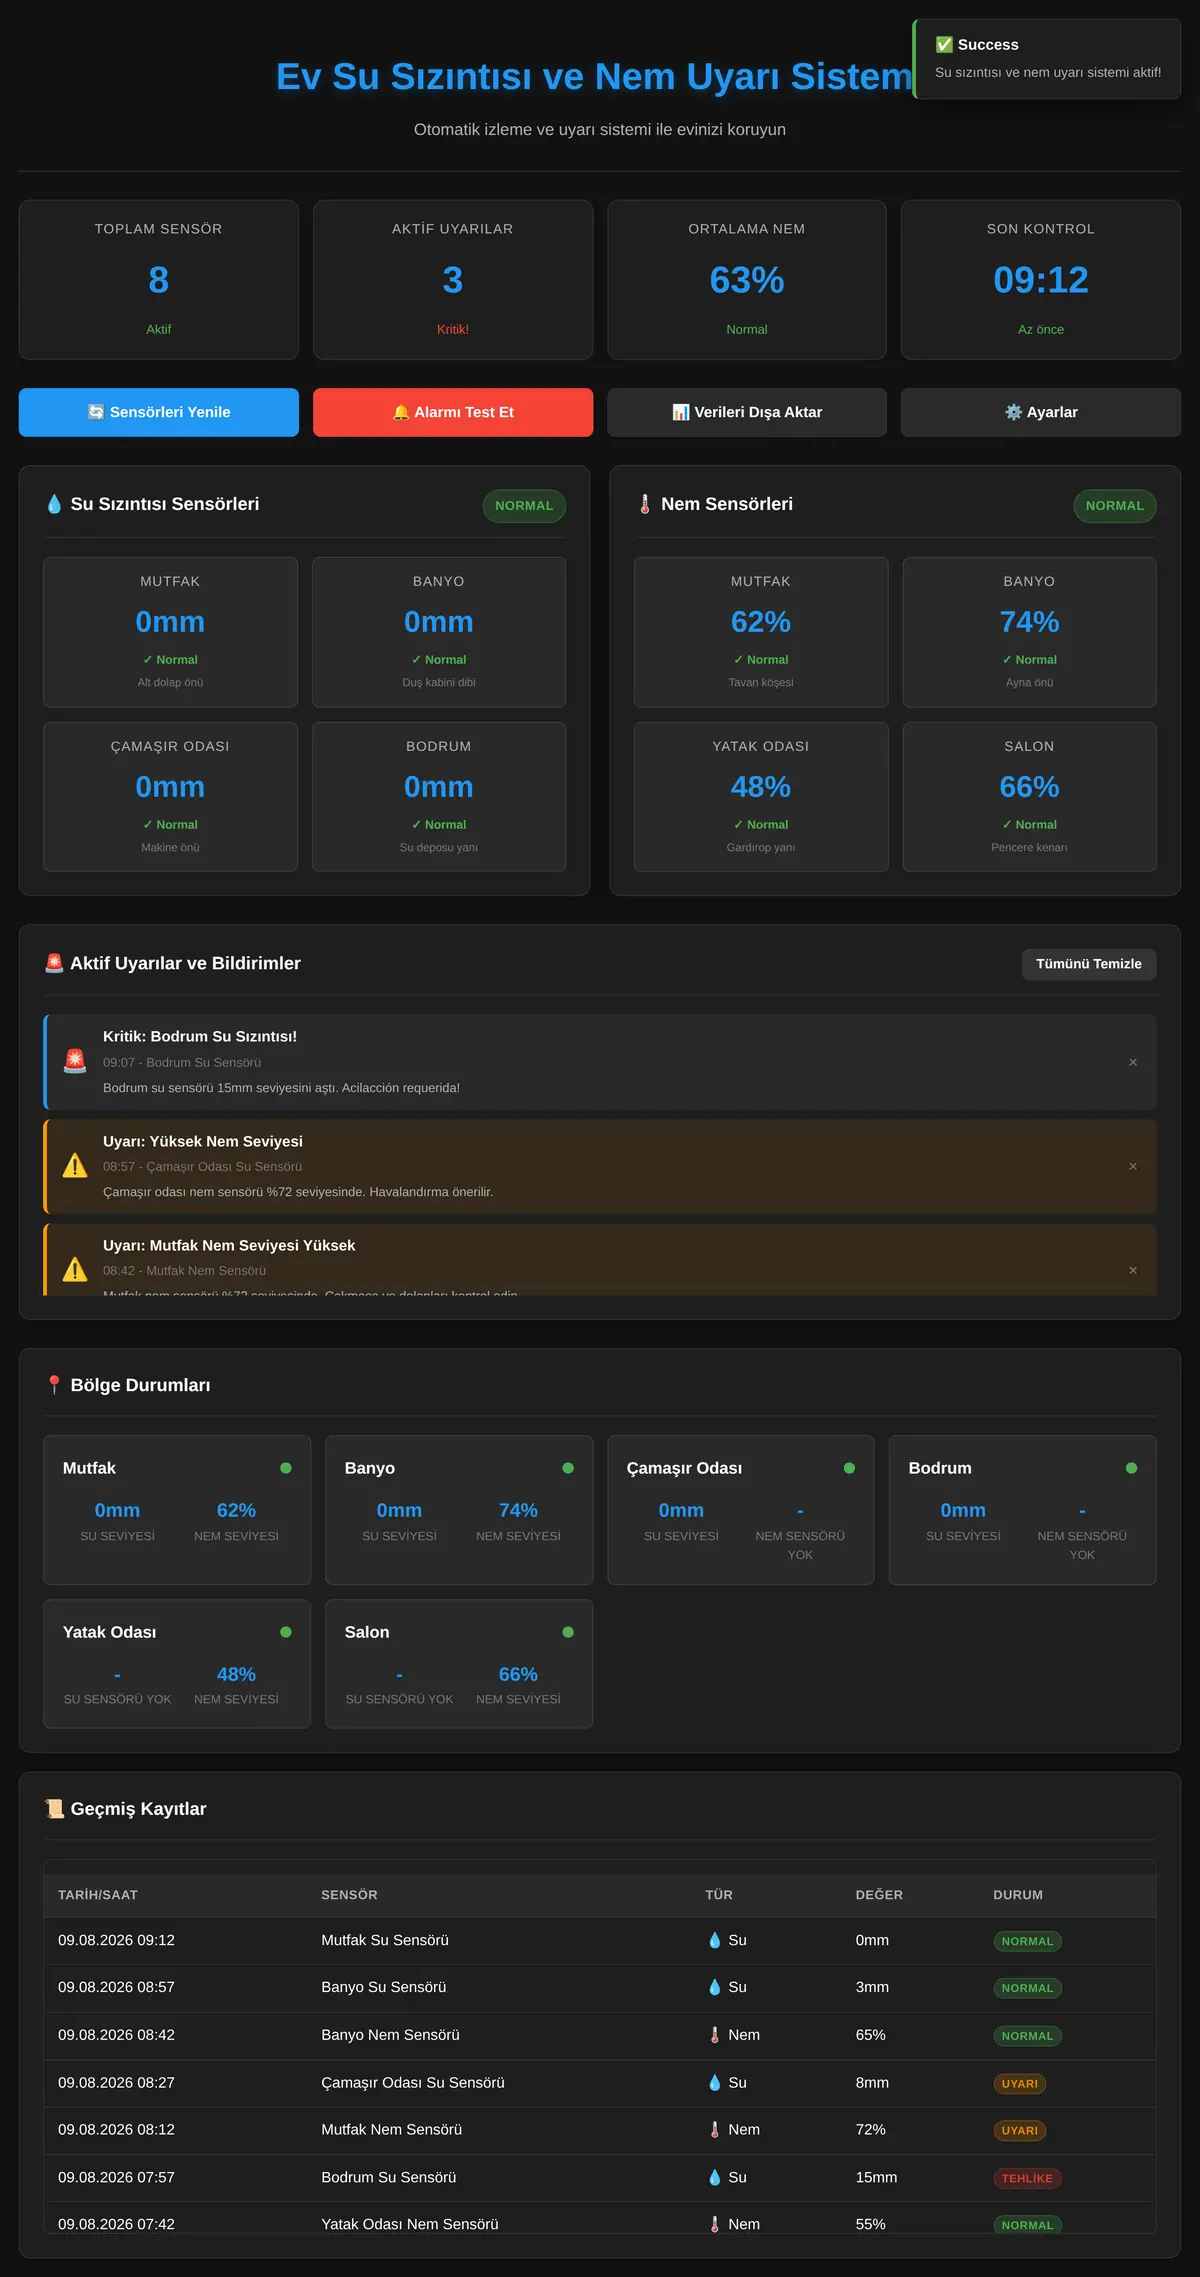Click the bell icon on Alarmı Test Et

click(401, 412)
